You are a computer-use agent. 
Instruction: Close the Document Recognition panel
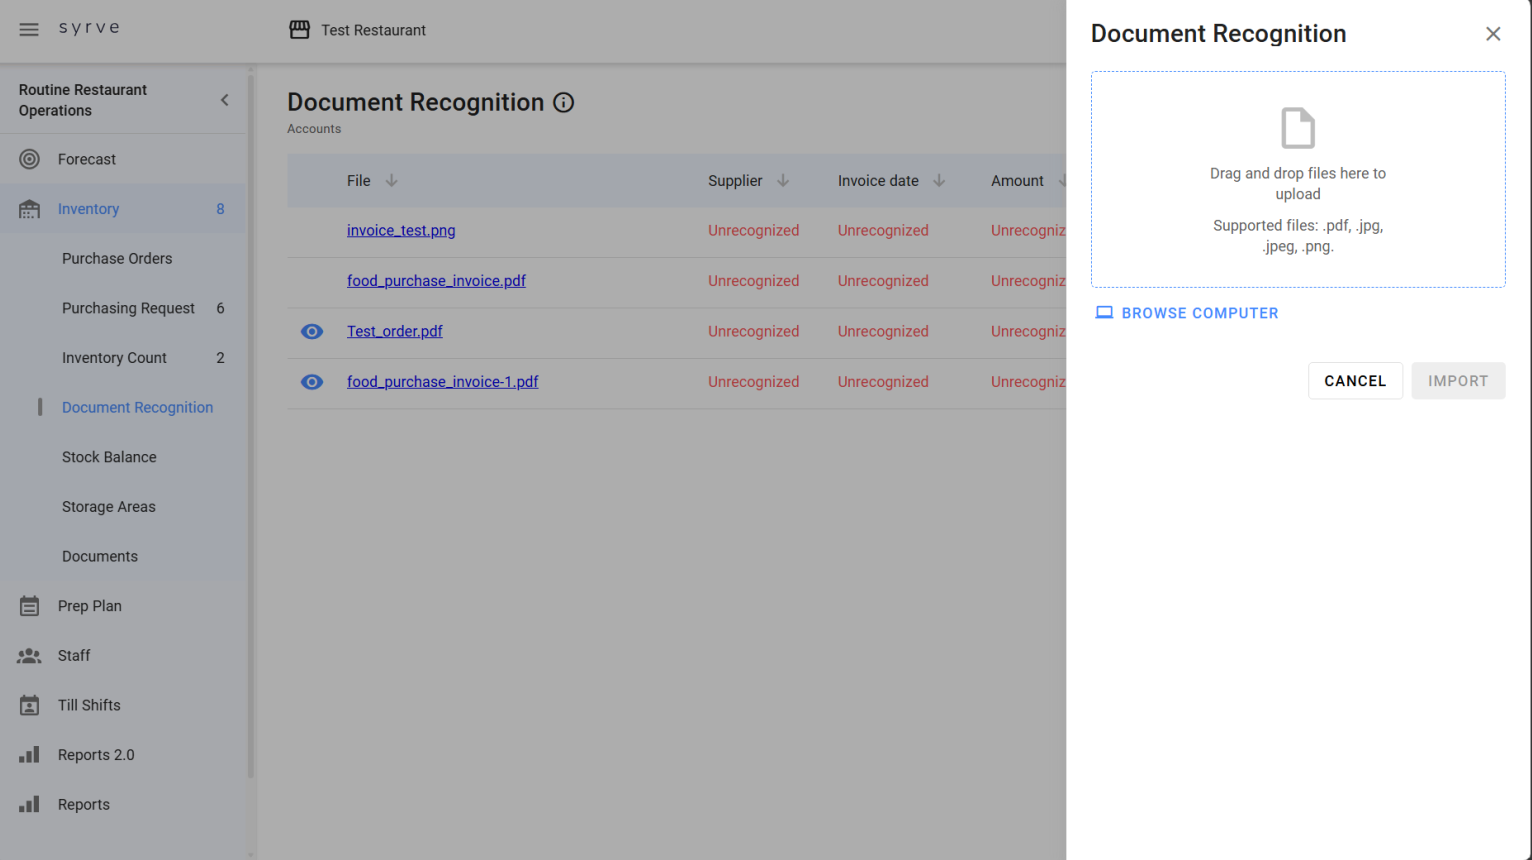tap(1493, 34)
